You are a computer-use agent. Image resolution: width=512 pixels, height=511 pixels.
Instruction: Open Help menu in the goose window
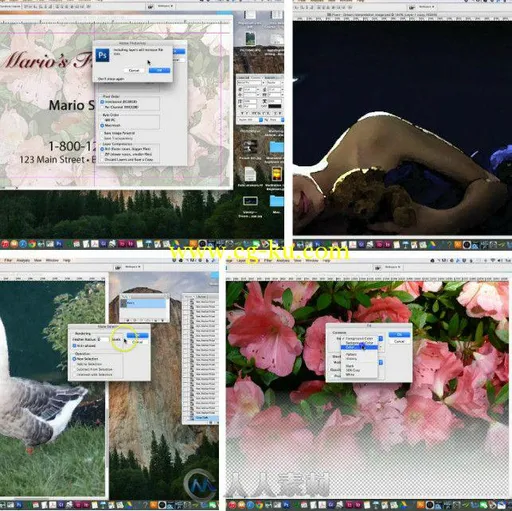tap(67, 260)
